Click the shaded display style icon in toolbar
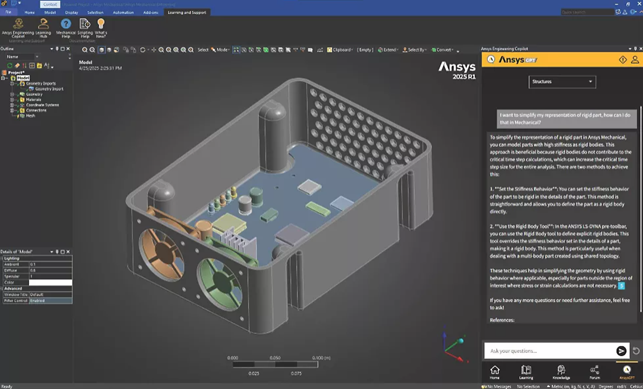 click(x=101, y=50)
